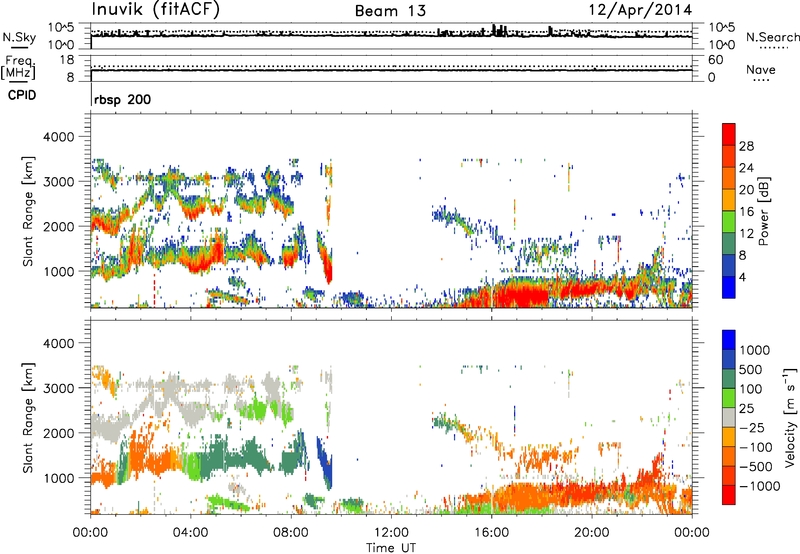This screenshot has height=554, width=800.
Task: Click the intense red power patch after 16:00
Action: 520,295
